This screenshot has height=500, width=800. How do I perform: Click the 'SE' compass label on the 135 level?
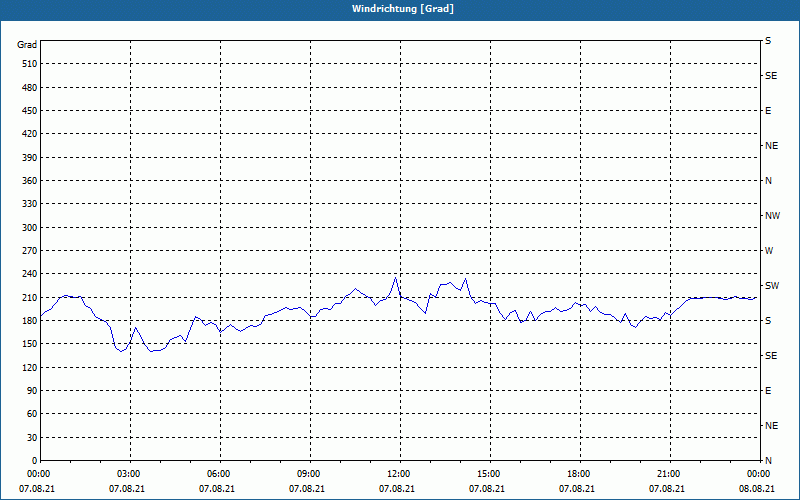771,356
